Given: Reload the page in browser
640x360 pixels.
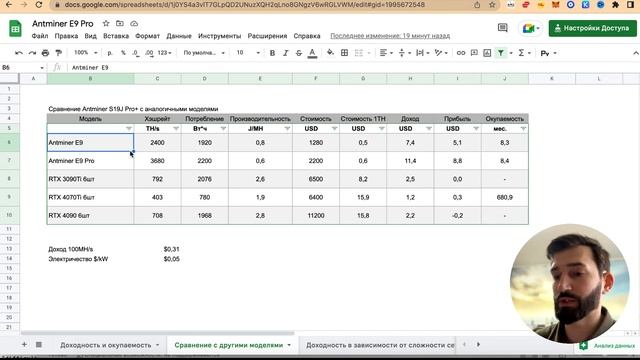Looking at the screenshot, I should (x=39, y=5).
